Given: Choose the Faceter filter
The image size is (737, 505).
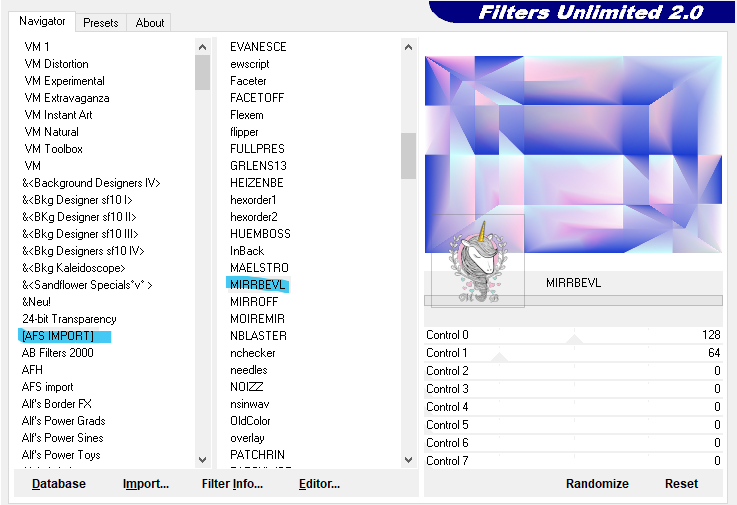Looking at the screenshot, I should [x=248, y=81].
